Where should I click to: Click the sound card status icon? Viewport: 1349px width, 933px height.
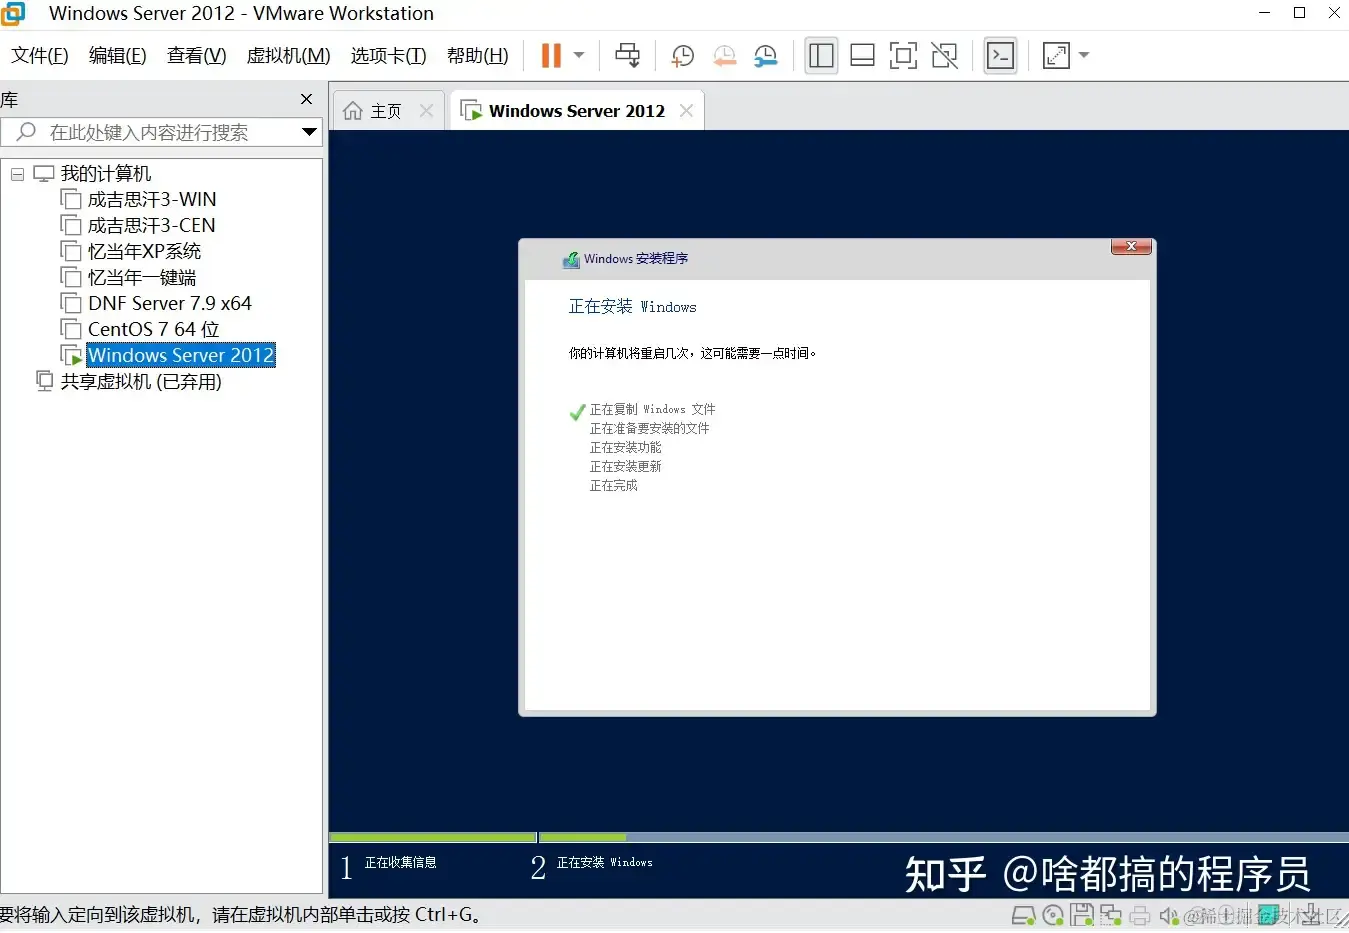tap(1169, 916)
